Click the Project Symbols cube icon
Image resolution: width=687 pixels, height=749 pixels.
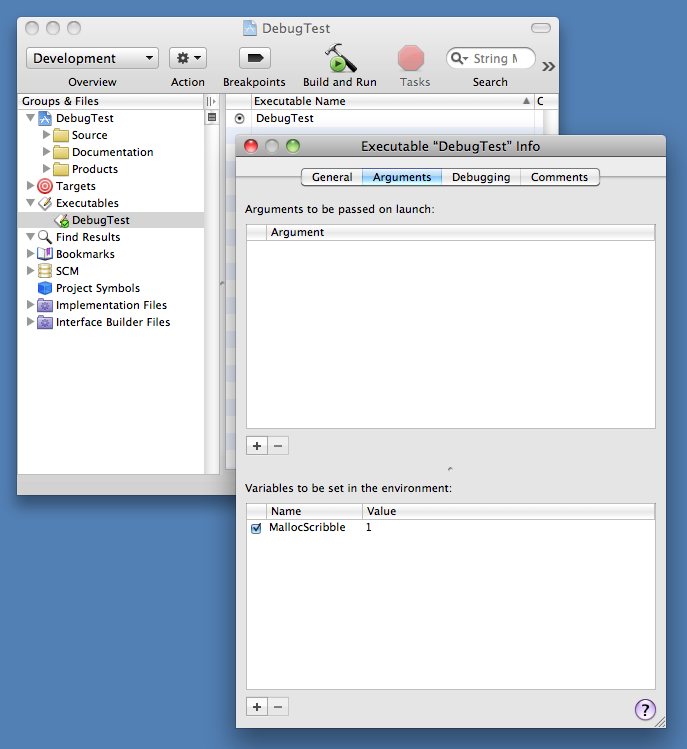coord(45,288)
